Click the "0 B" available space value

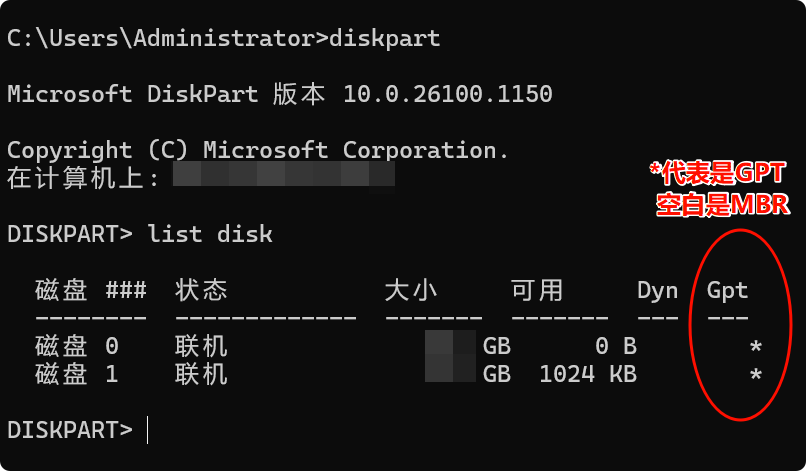[x=615, y=347]
